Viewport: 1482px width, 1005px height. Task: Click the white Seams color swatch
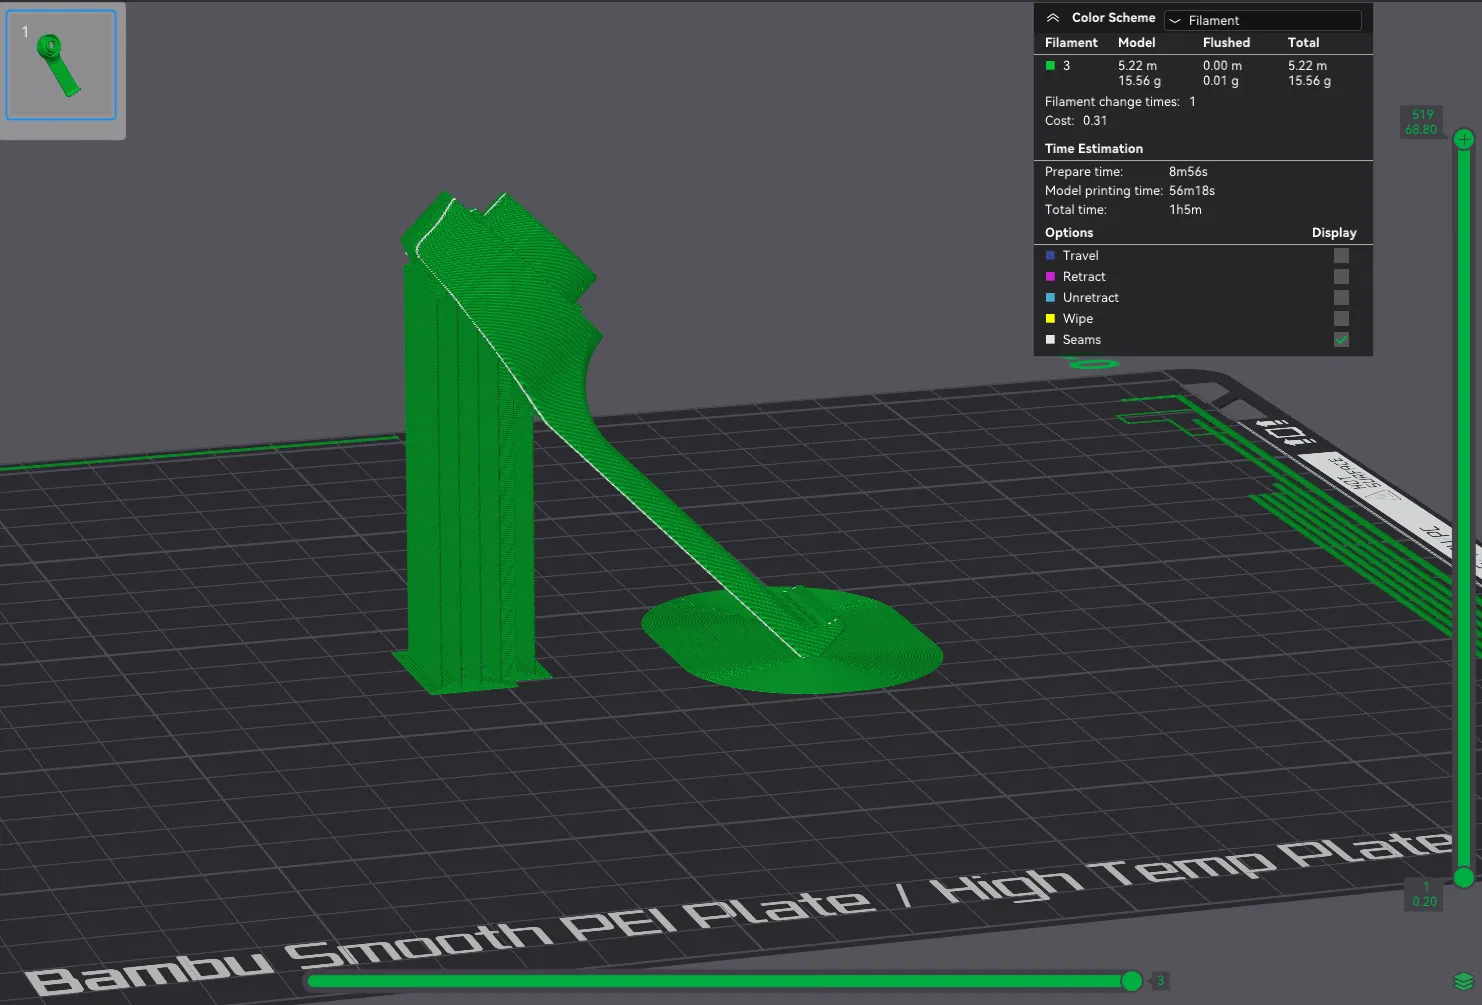click(x=1050, y=340)
